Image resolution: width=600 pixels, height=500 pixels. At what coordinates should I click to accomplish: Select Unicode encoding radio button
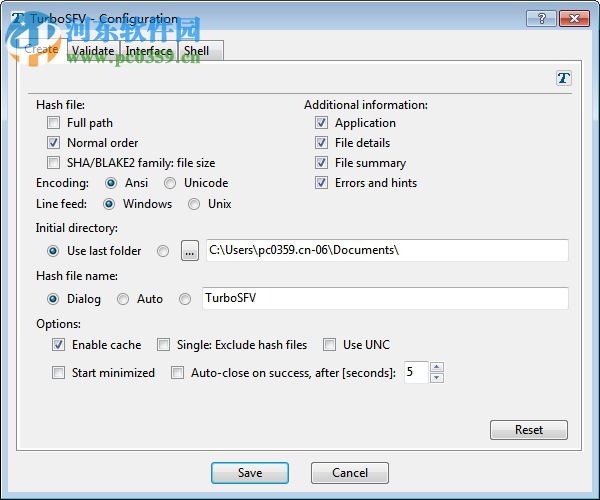(170, 183)
